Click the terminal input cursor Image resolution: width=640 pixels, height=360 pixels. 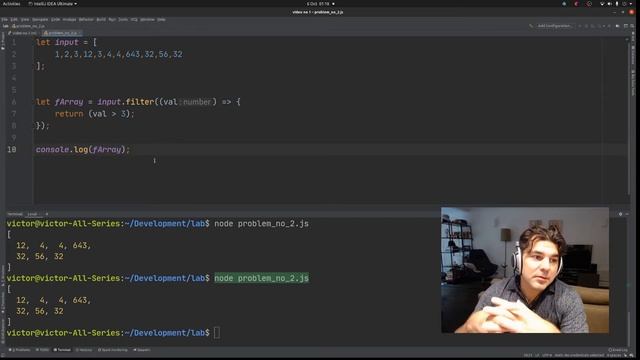[x=217, y=333]
